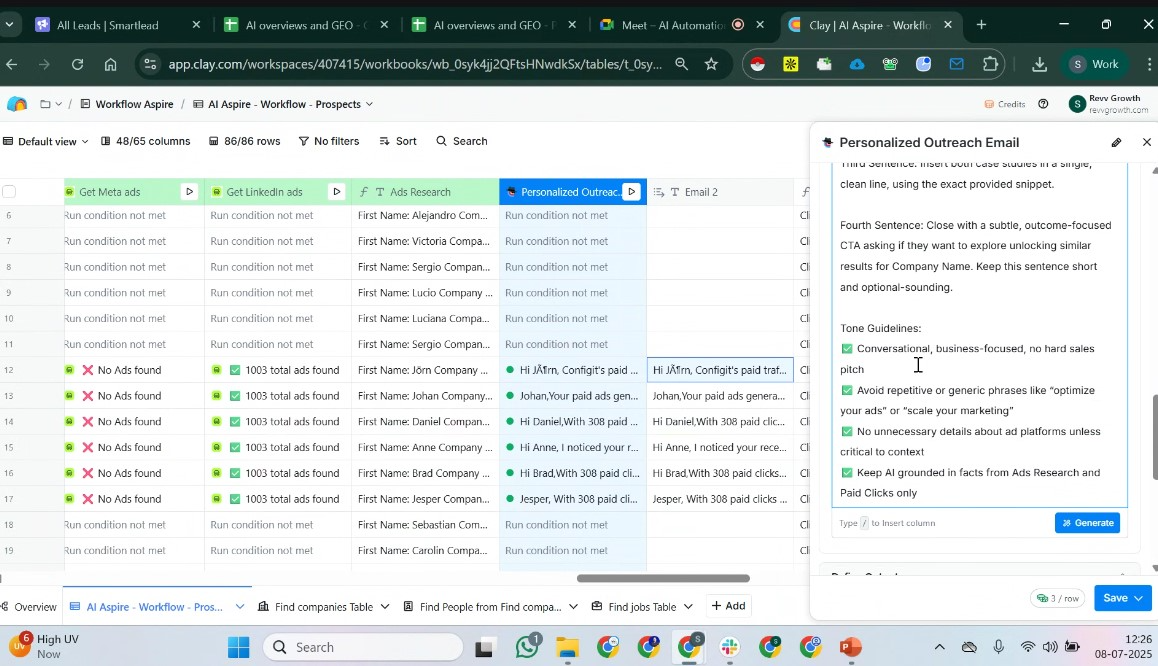Open the browser extensions puzzle icon
1158x666 pixels.
point(990,64)
